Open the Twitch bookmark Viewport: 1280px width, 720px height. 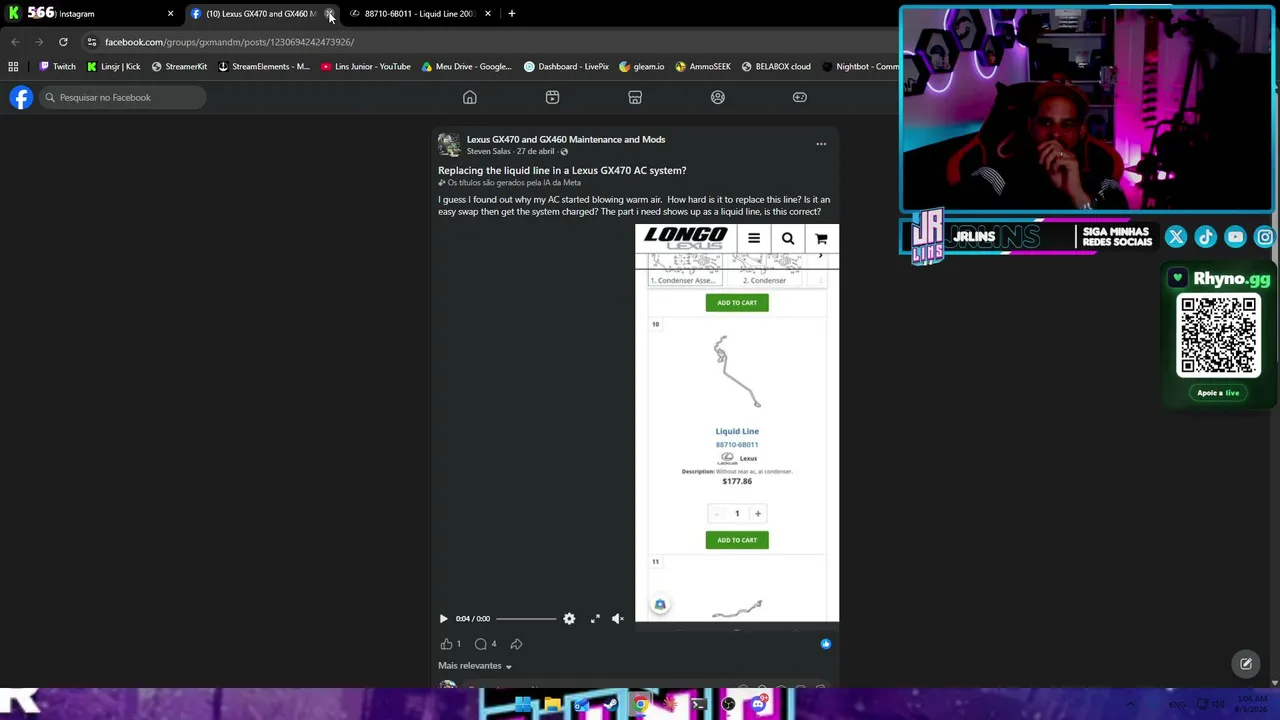click(57, 67)
